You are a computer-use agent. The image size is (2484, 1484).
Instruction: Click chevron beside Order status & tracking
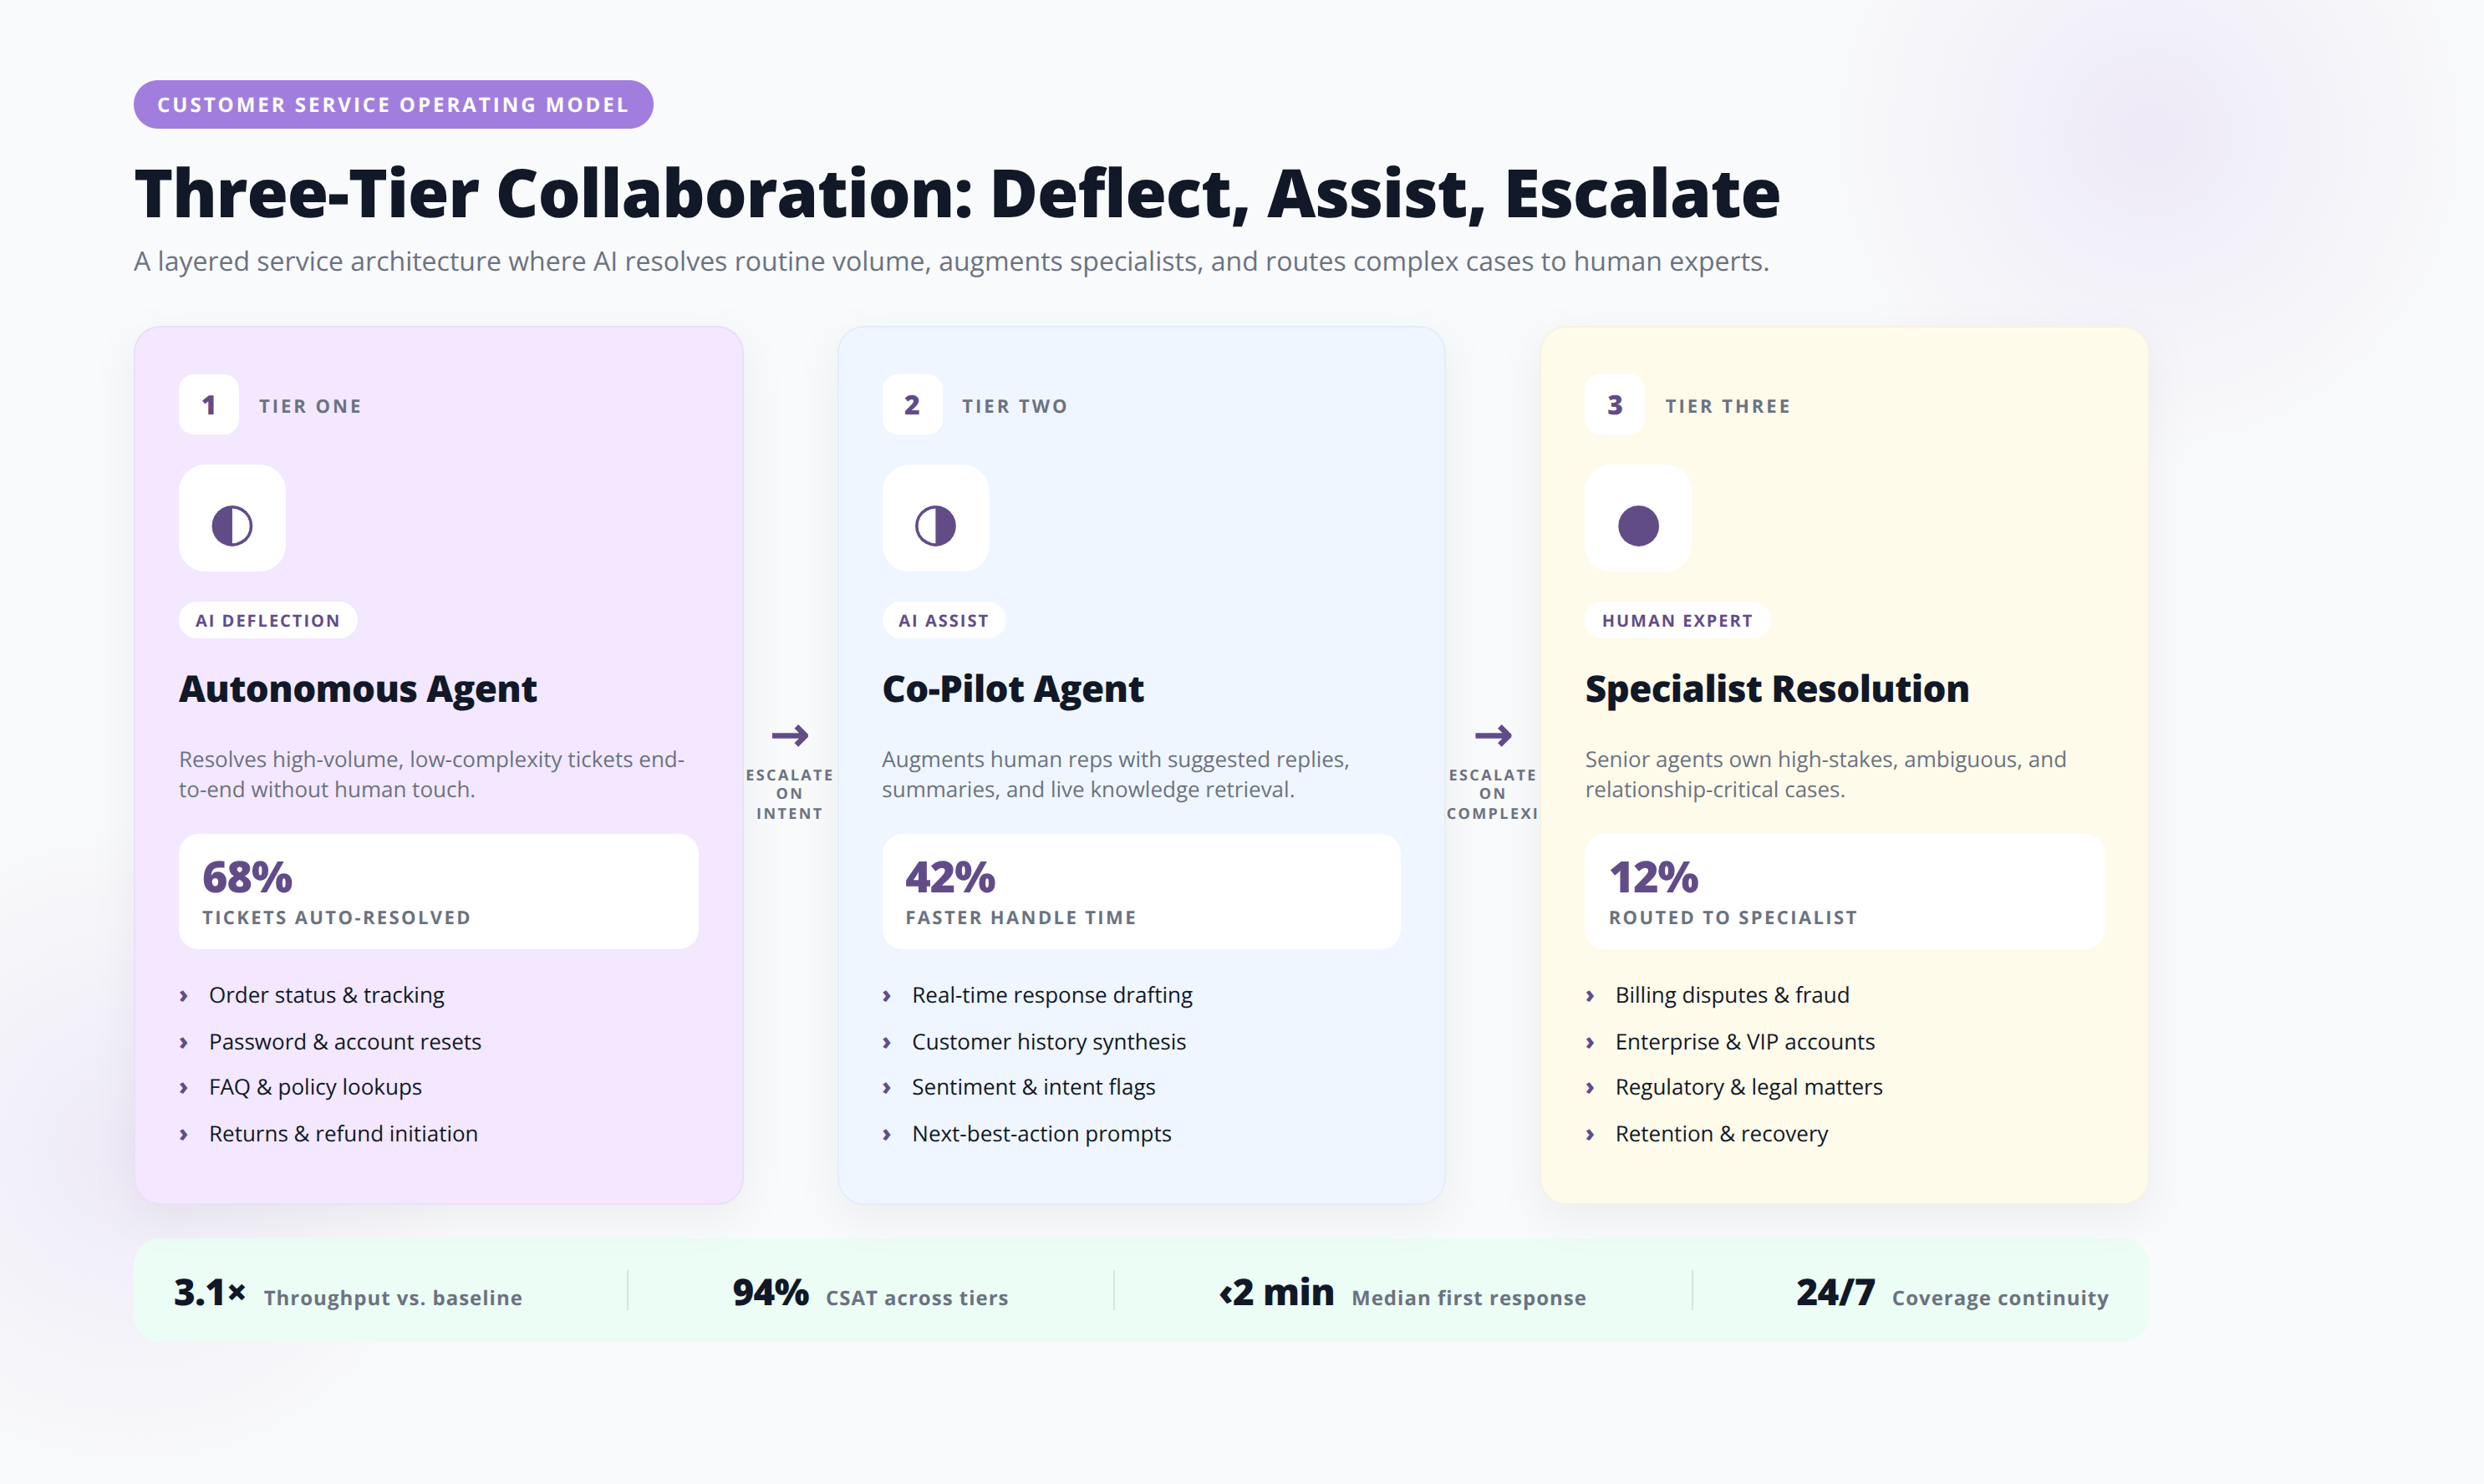tap(184, 996)
